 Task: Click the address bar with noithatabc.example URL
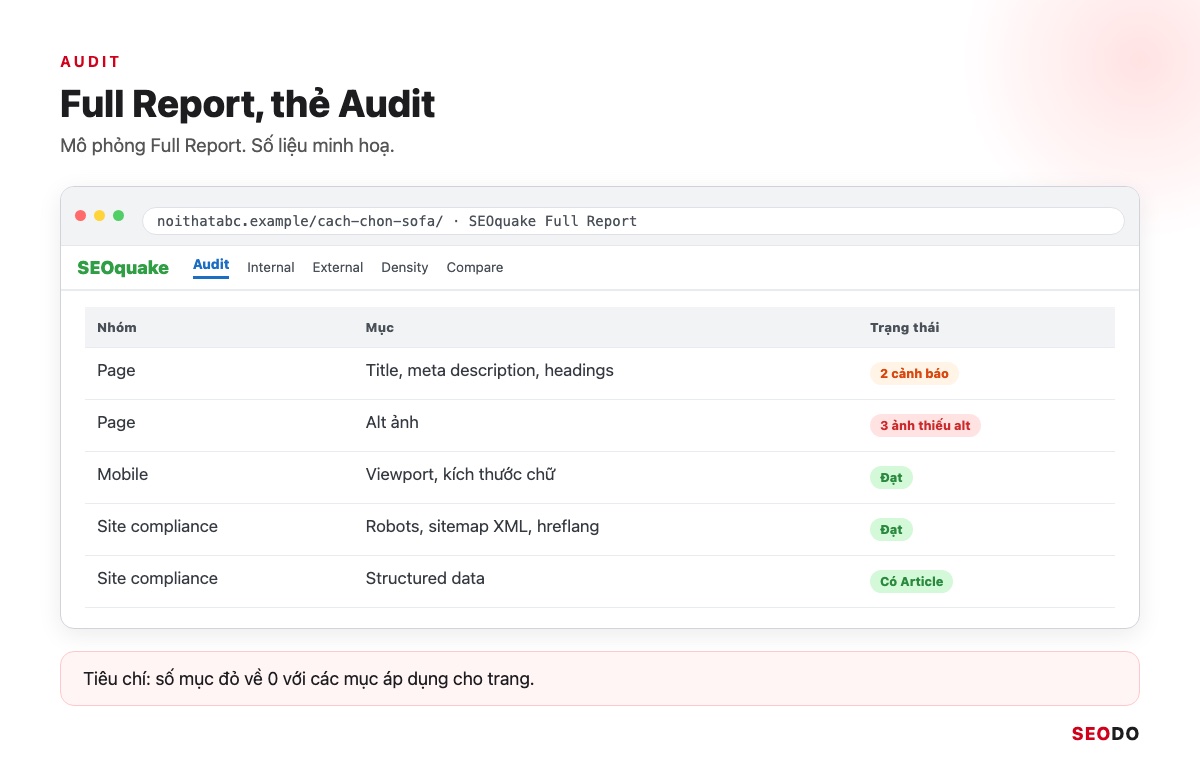633,221
